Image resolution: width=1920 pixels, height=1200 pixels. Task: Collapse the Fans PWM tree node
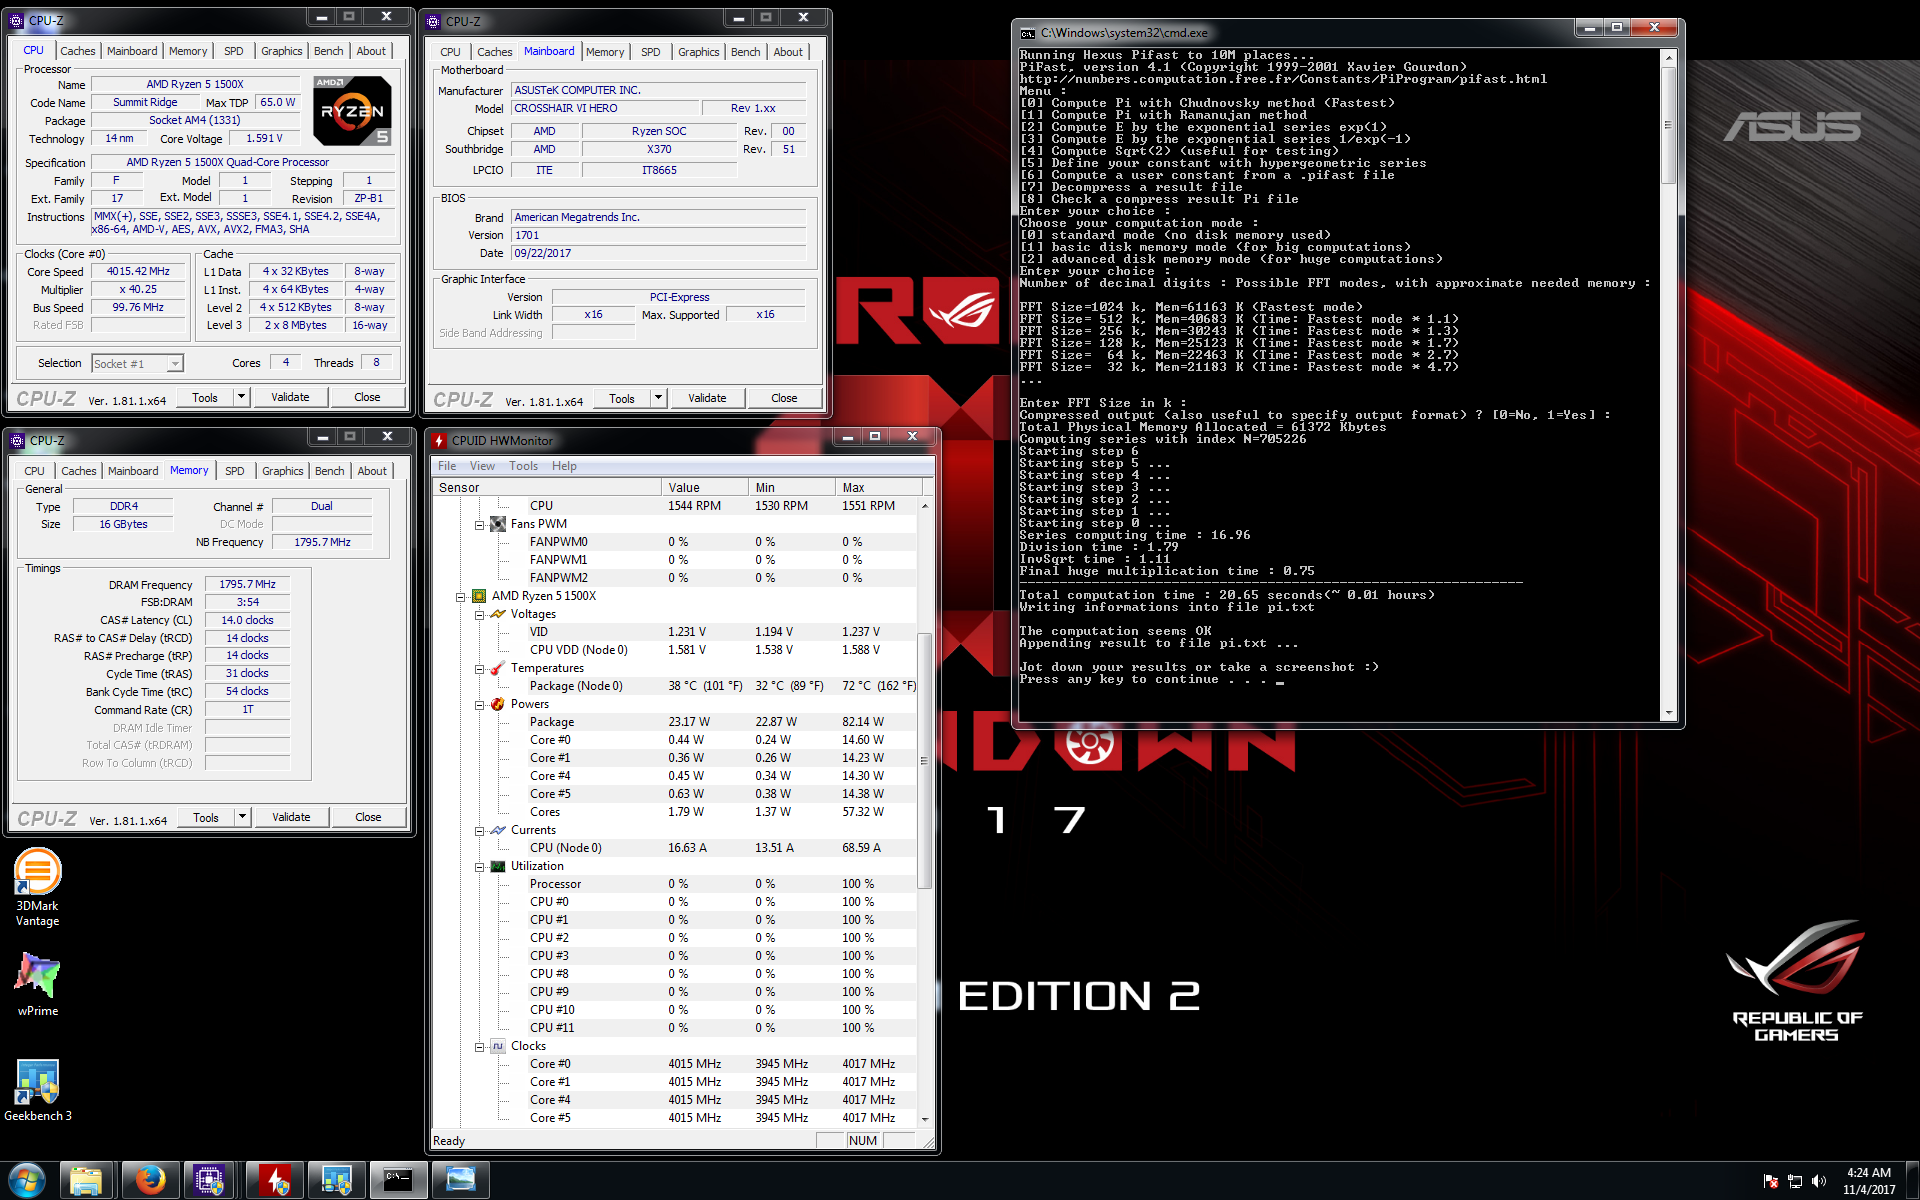pos(479,524)
